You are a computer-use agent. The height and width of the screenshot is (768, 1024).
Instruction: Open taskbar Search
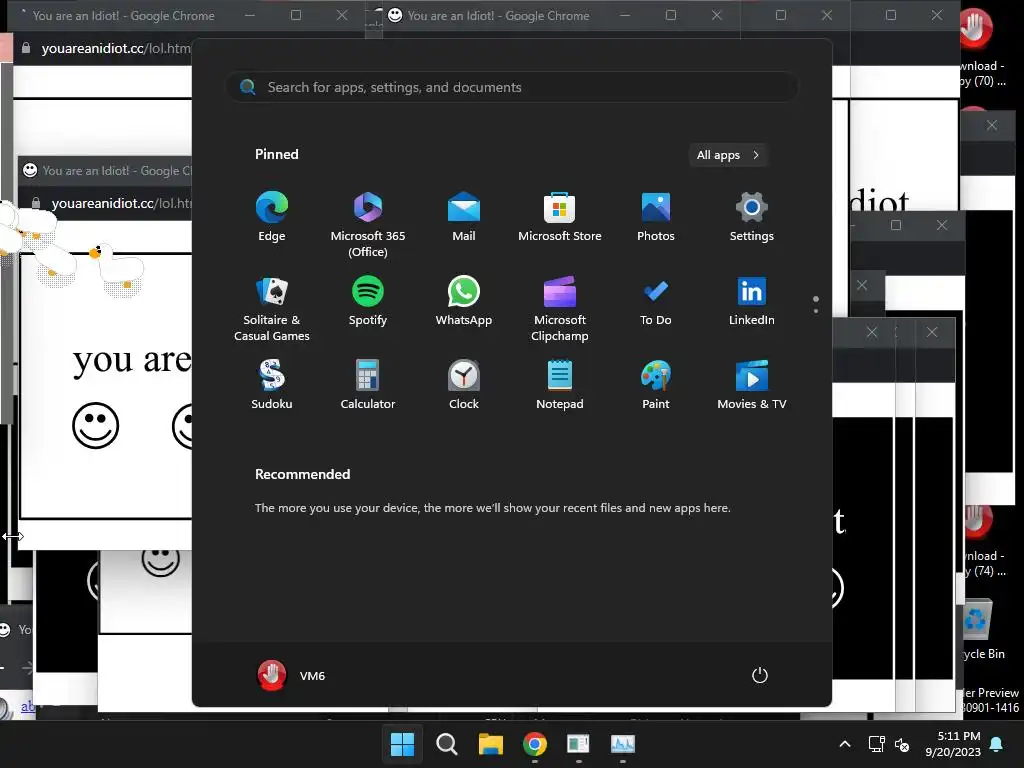[447, 744]
